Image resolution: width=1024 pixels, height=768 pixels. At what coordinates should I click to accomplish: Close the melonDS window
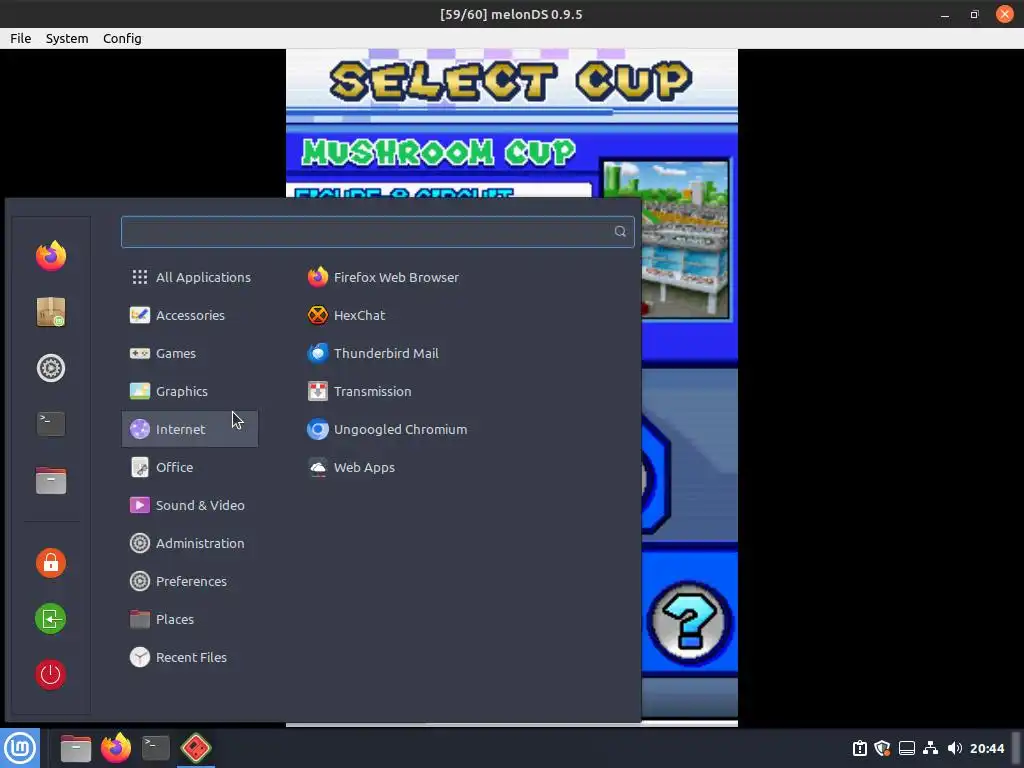[1004, 14]
